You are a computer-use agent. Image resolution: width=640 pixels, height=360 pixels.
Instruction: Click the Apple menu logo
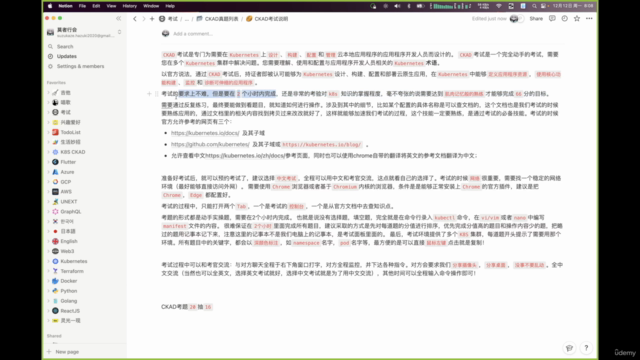coord(50,6)
